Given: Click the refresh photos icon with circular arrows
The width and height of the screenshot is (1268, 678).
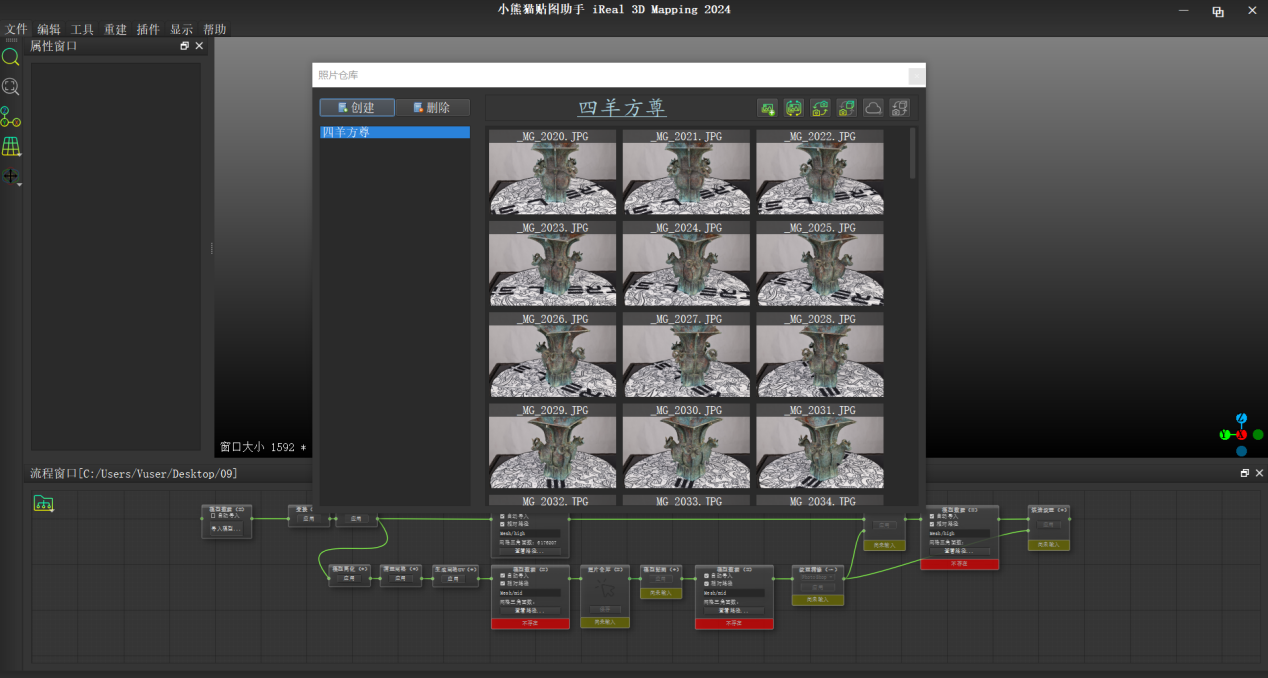Looking at the screenshot, I should tap(794, 107).
